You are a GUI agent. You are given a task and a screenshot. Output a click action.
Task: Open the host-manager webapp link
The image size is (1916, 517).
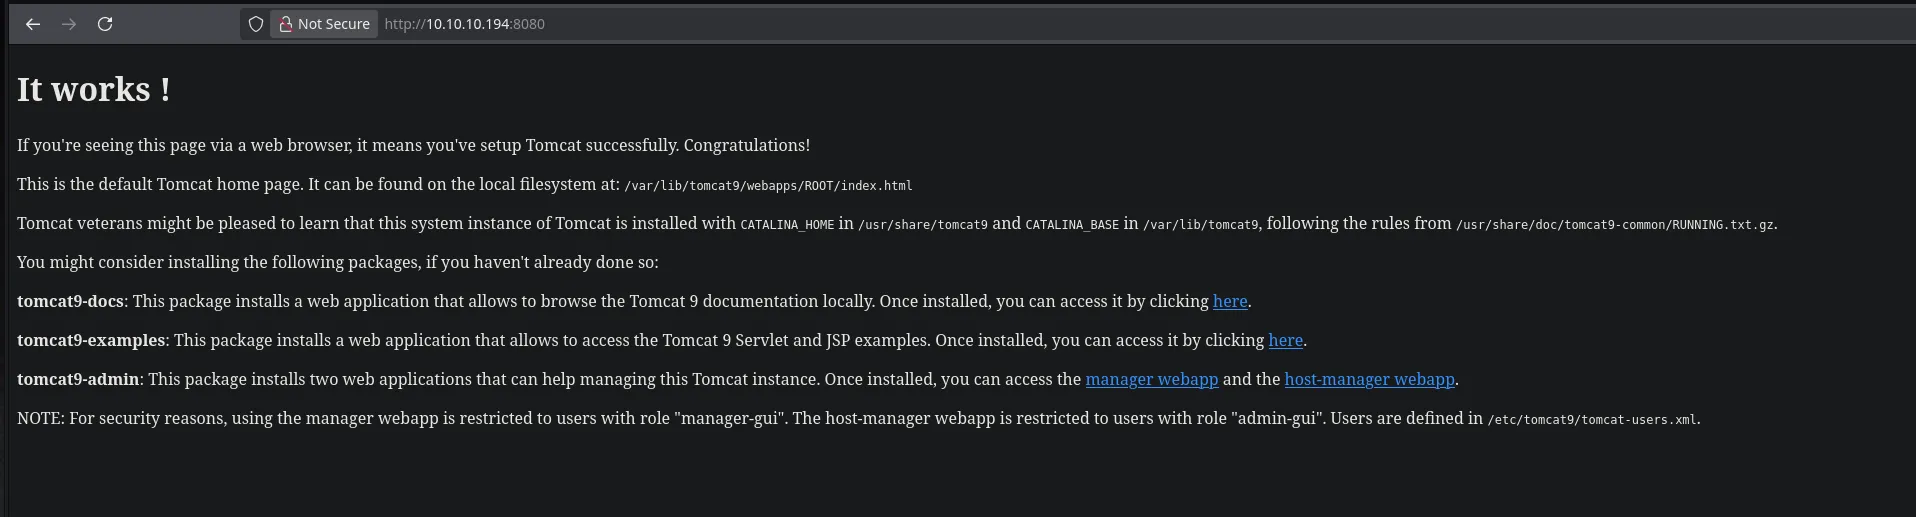point(1369,379)
